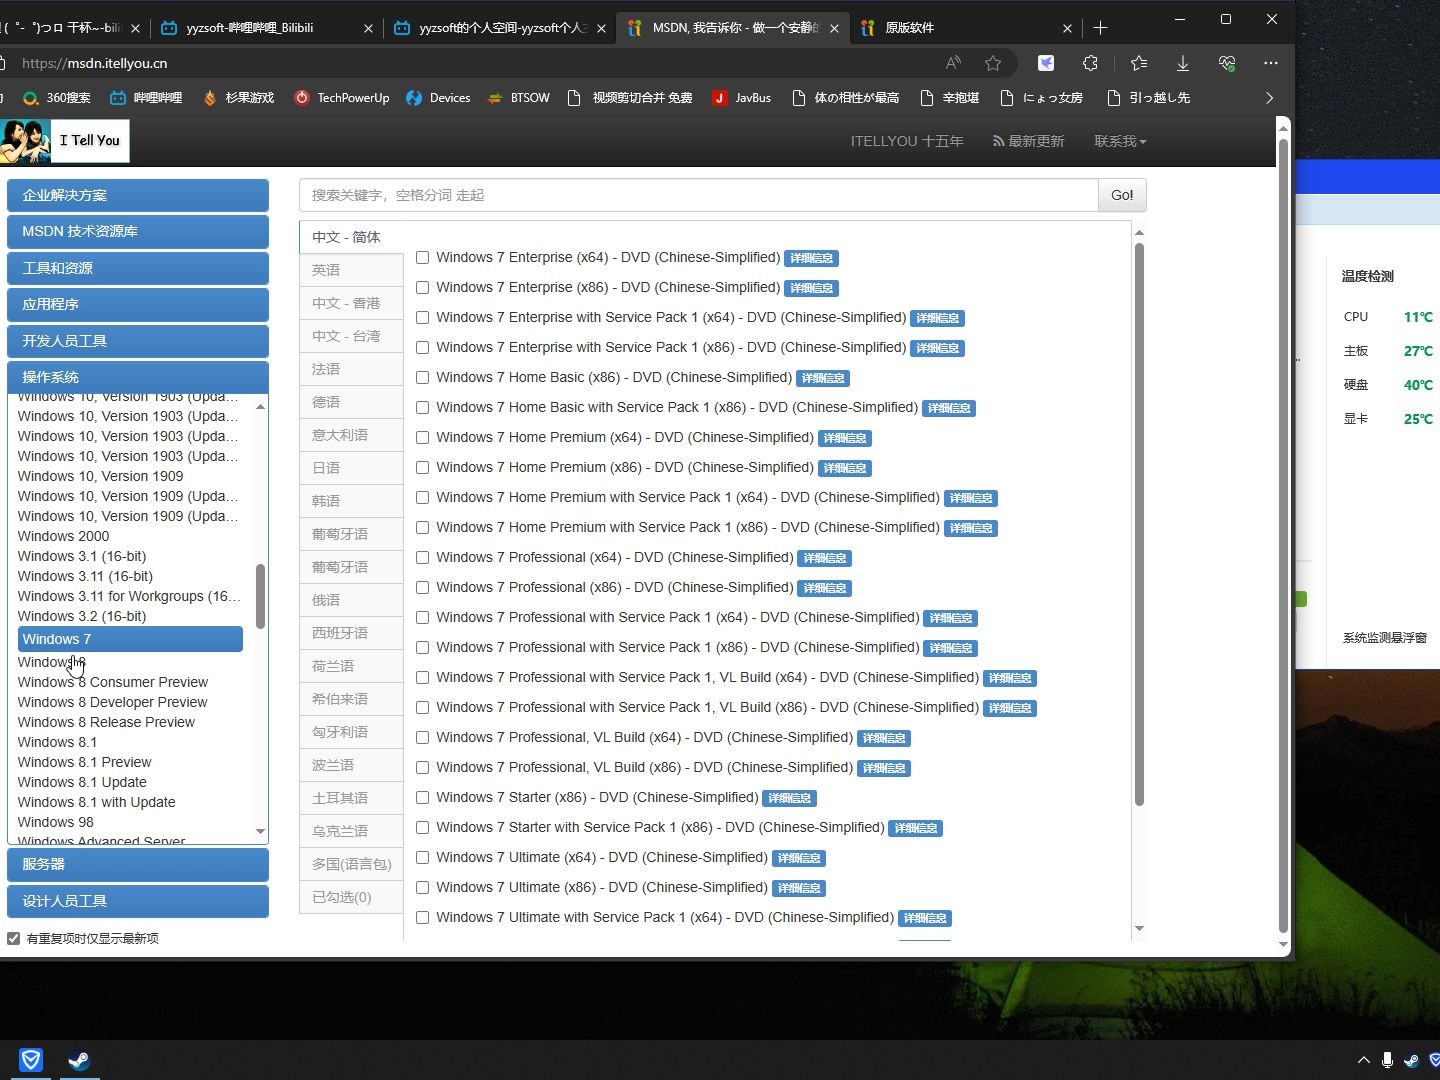This screenshot has height=1080, width=1440.
Task: Open the 视频剪切合并 免费 bookmark
Action: 630,98
